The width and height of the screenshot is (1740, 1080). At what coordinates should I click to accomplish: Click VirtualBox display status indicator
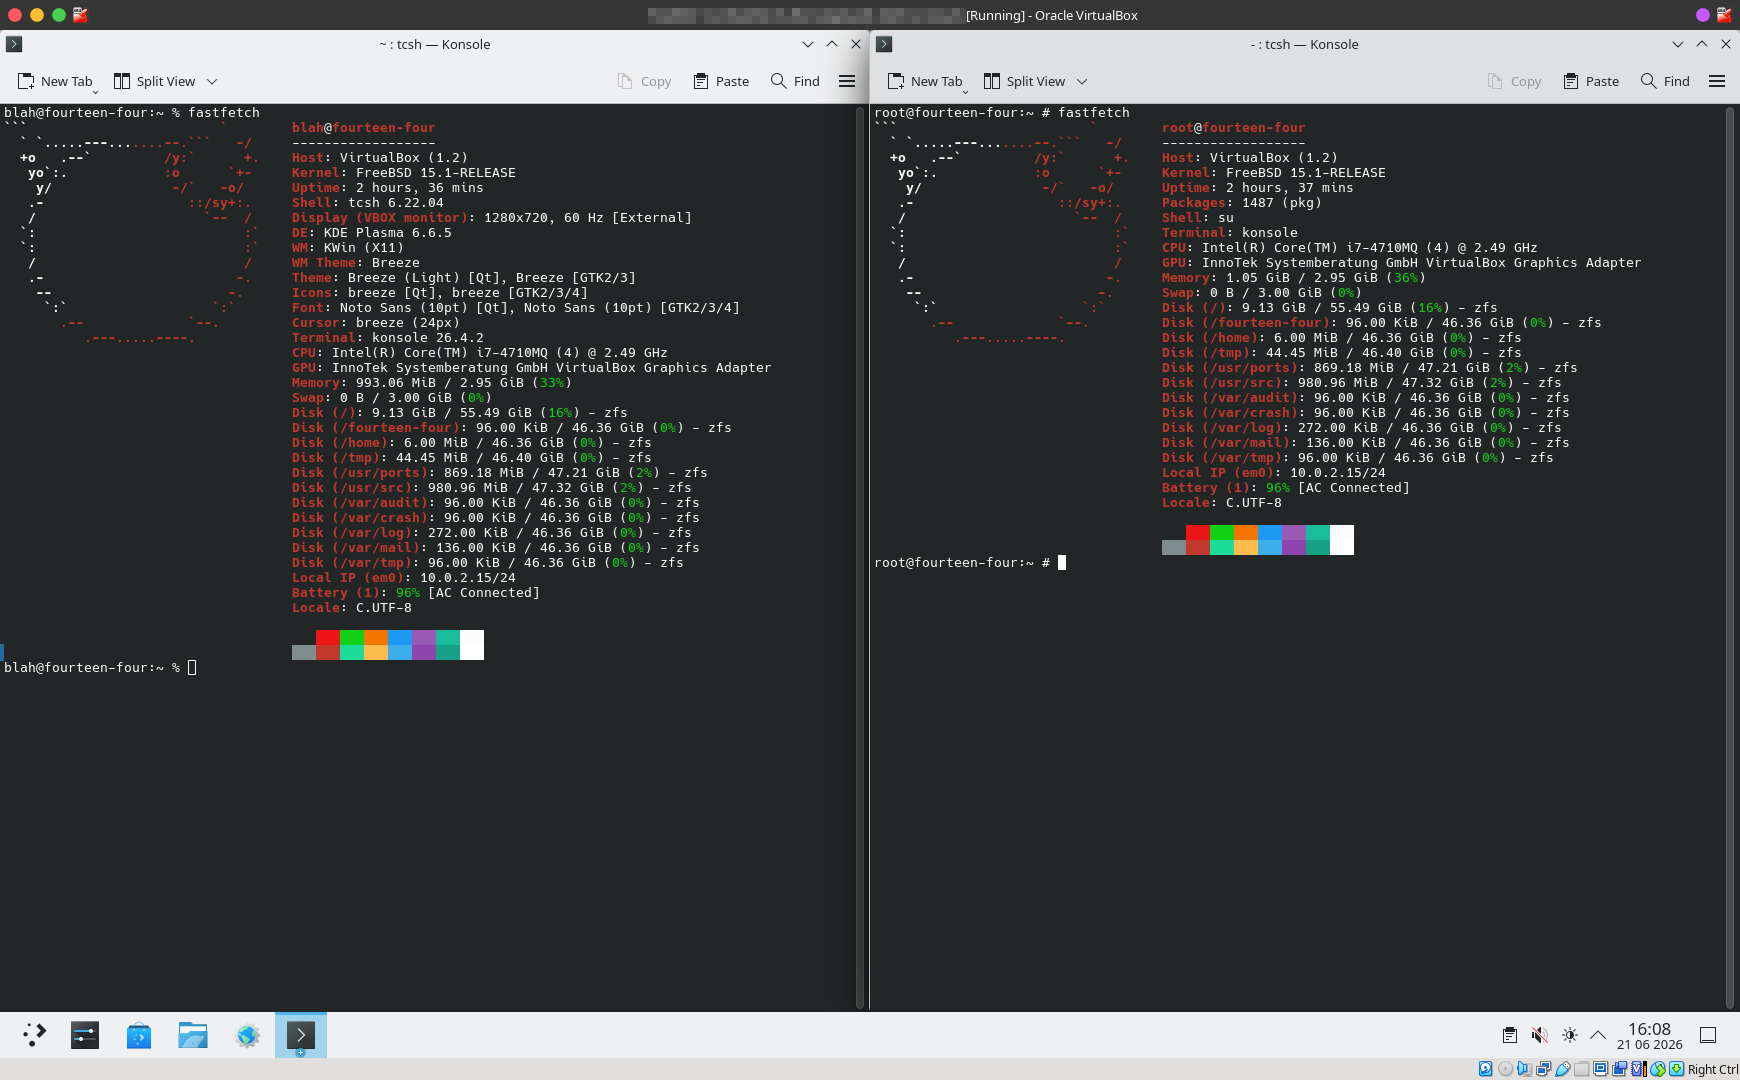[x=1600, y=1069]
